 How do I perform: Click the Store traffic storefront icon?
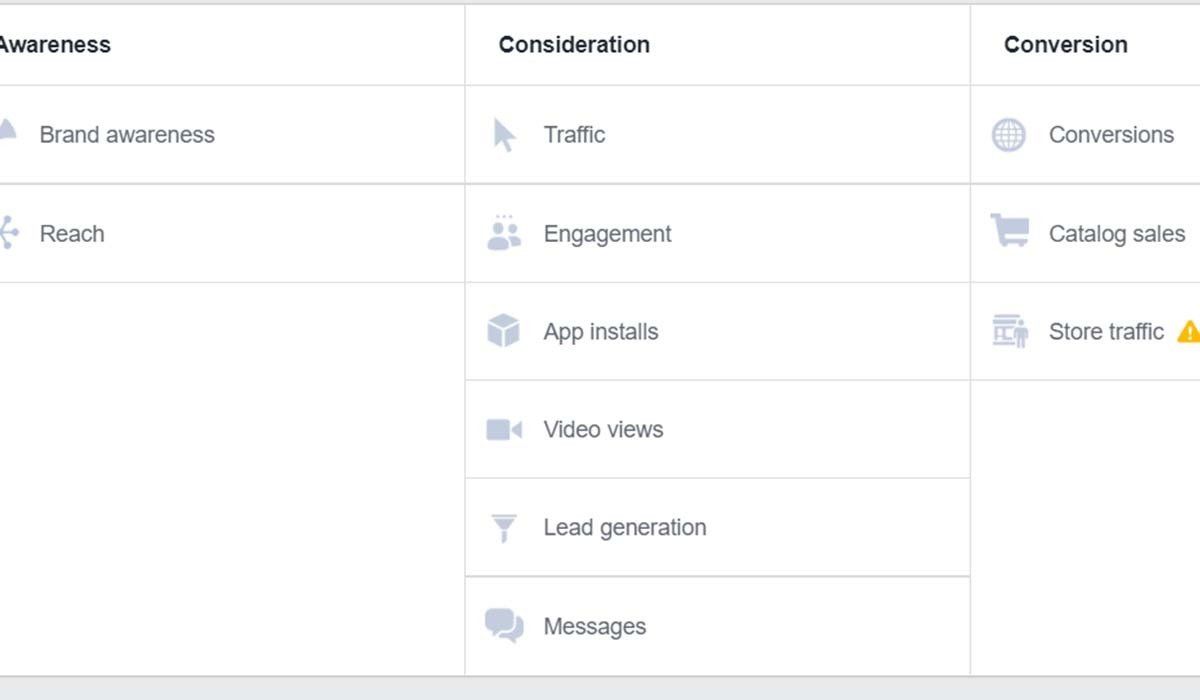(1010, 331)
